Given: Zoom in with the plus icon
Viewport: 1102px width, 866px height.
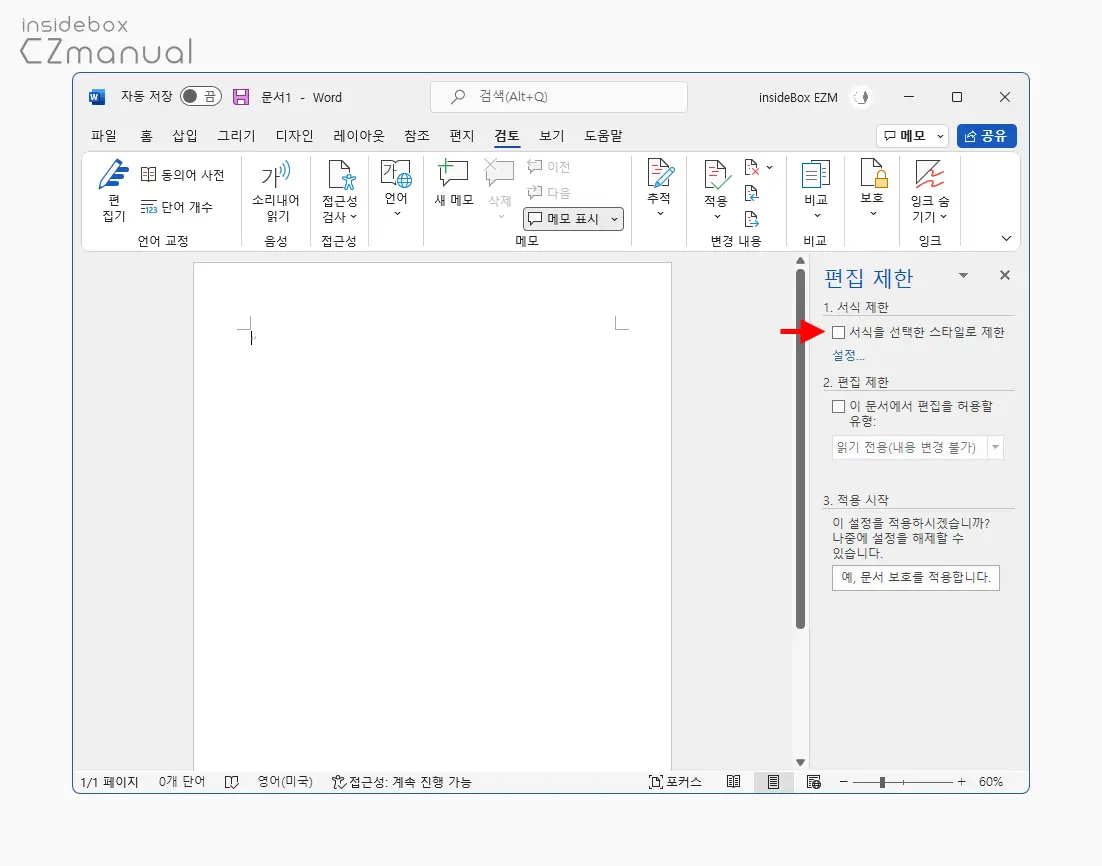Looking at the screenshot, I should [x=961, y=782].
